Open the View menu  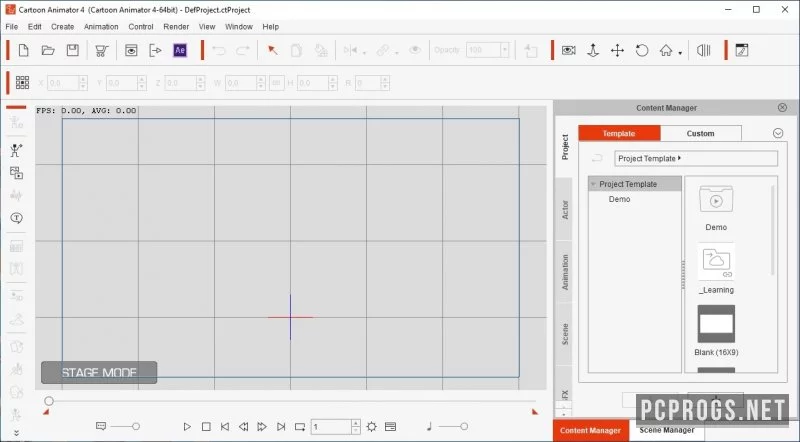click(x=207, y=27)
